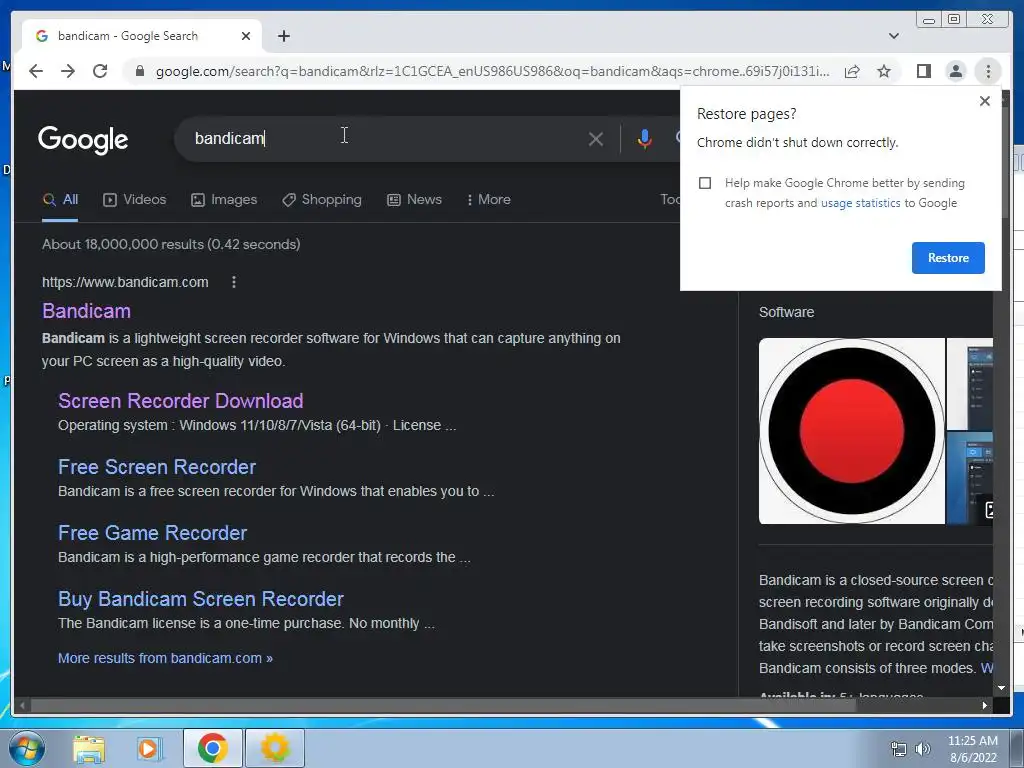The width and height of the screenshot is (1024, 768).
Task: Share this page using the share icon
Action: pyautogui.click(x=852, y=71)
